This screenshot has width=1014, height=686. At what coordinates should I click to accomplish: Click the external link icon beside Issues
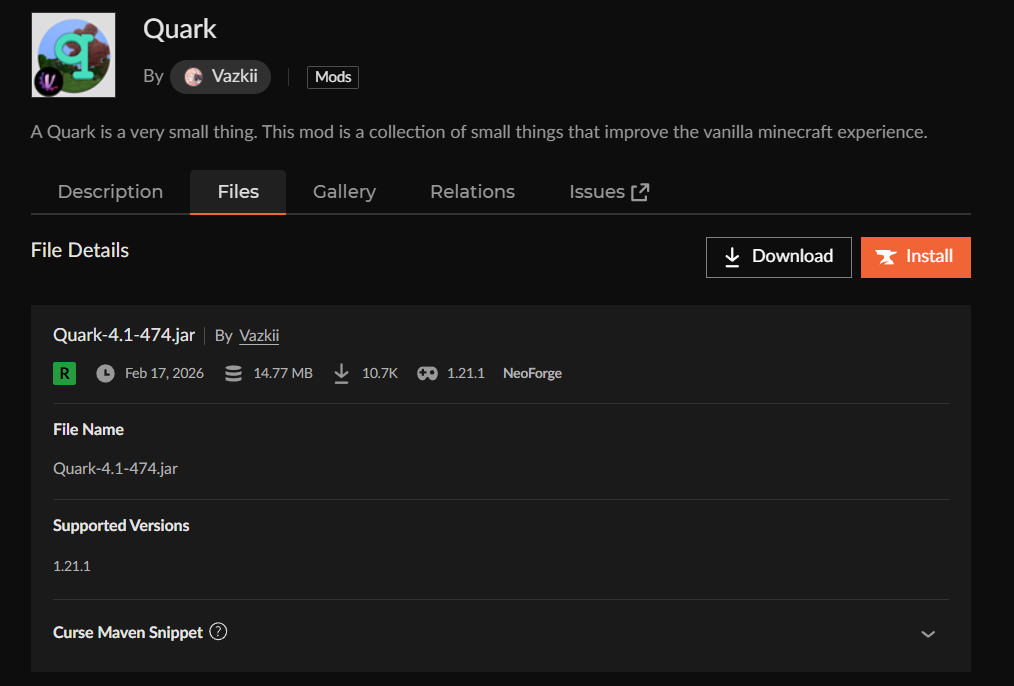coord(640,190)
